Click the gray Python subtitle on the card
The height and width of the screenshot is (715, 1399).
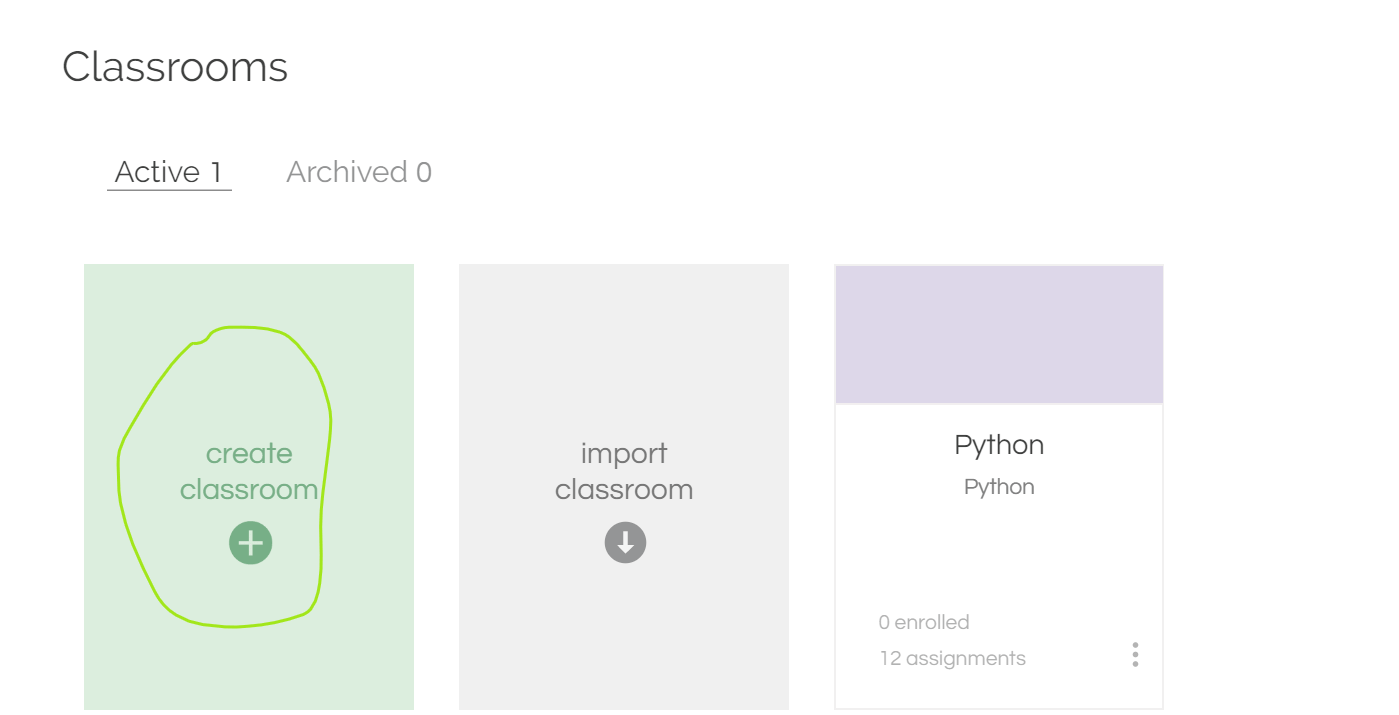[x=999, y=487]
